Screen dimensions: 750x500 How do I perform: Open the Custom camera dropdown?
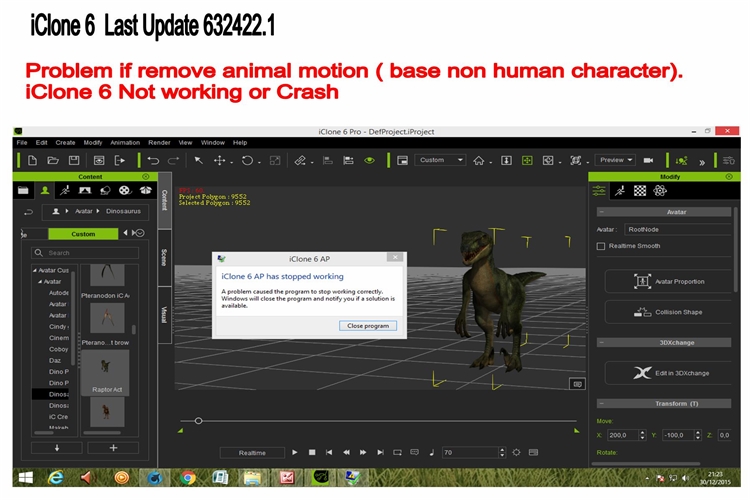tap(440, 160)
